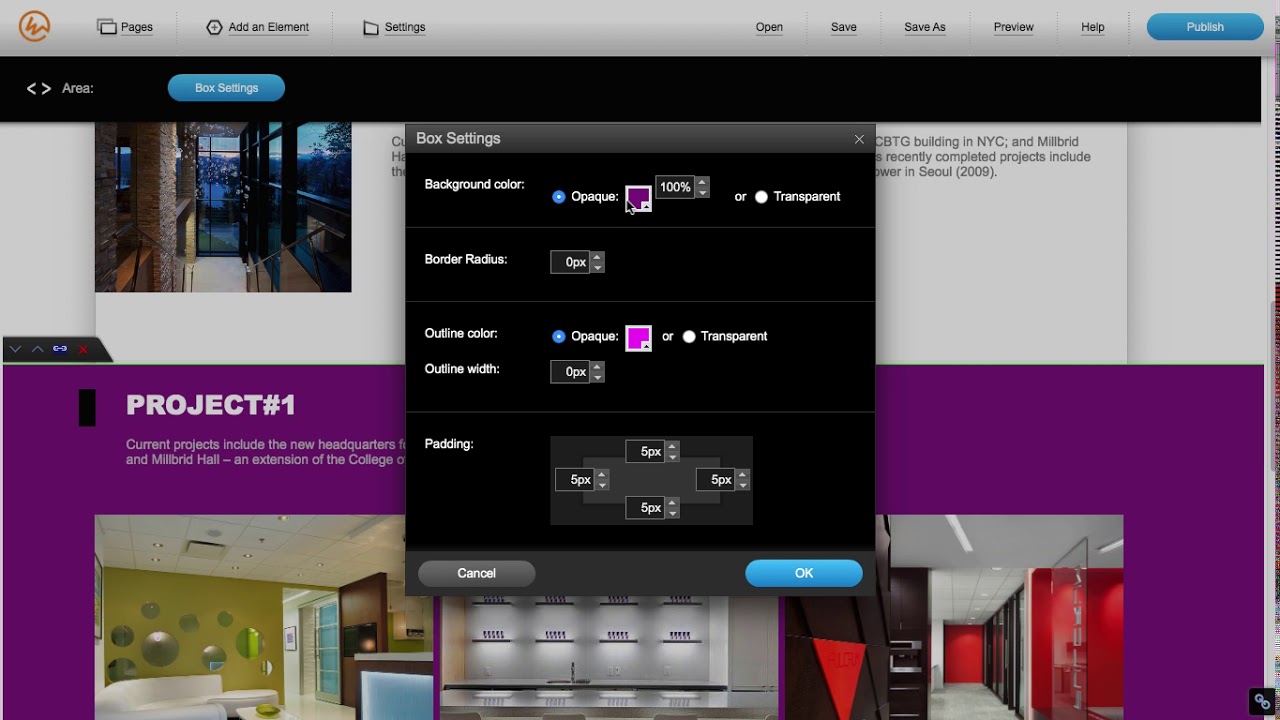Viewport: 1280px width, 720px height.
Task: Increase right padding with up arrow
Action: 742,475
